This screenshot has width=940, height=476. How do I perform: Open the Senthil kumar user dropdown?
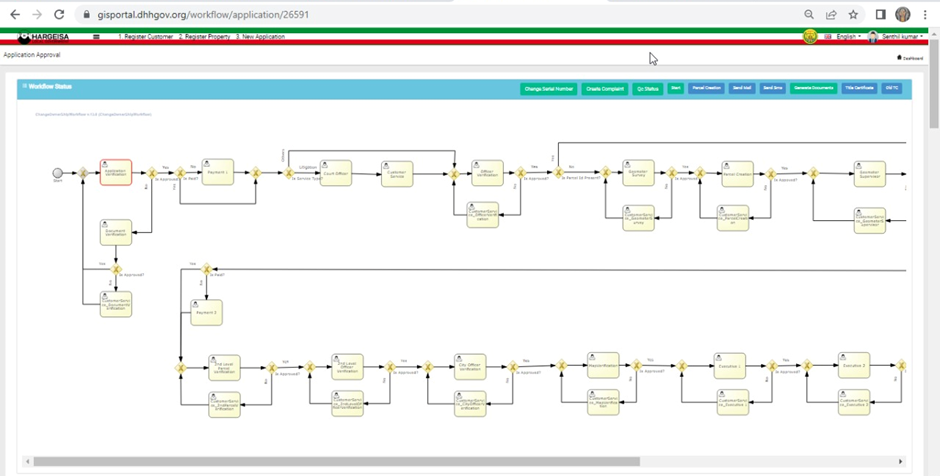(x=896, y=37)
